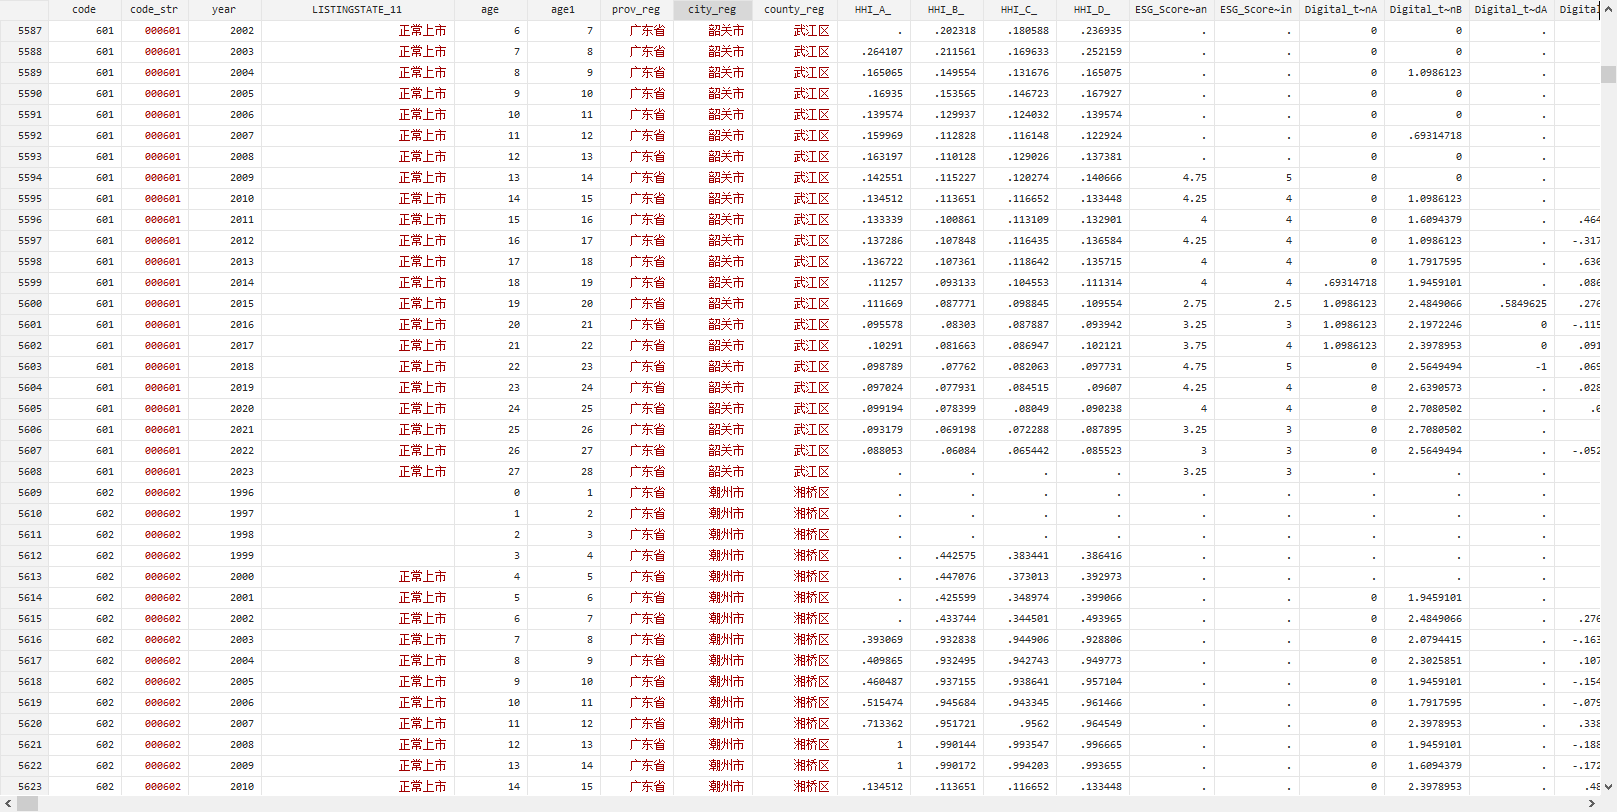1617x812 pixels.
Task: Click the ESG_Score~an column header
Action: pos(1171,9)
